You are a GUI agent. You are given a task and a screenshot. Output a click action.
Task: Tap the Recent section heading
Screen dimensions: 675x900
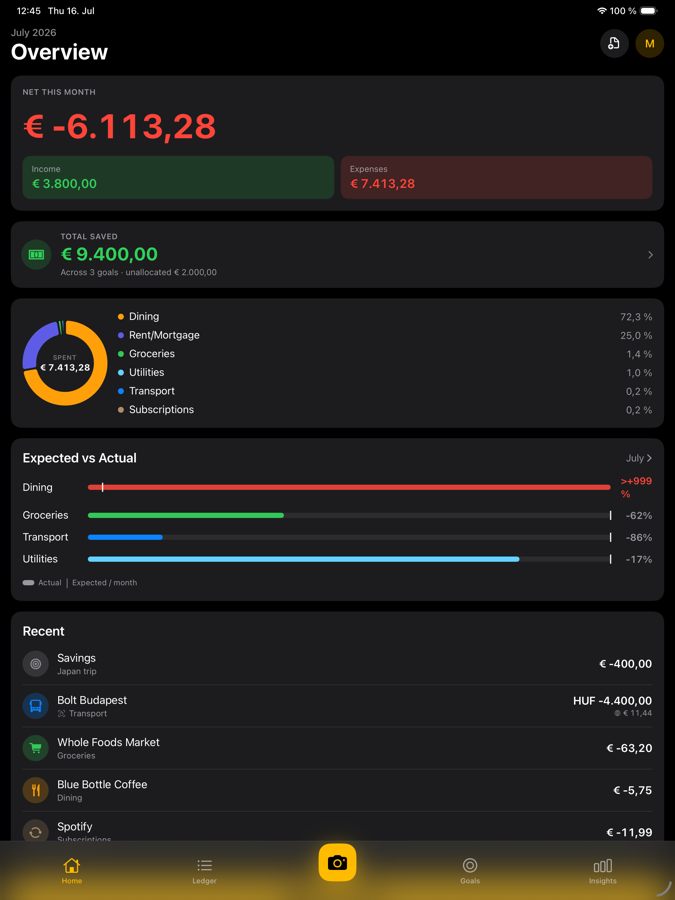coord(43,631)
